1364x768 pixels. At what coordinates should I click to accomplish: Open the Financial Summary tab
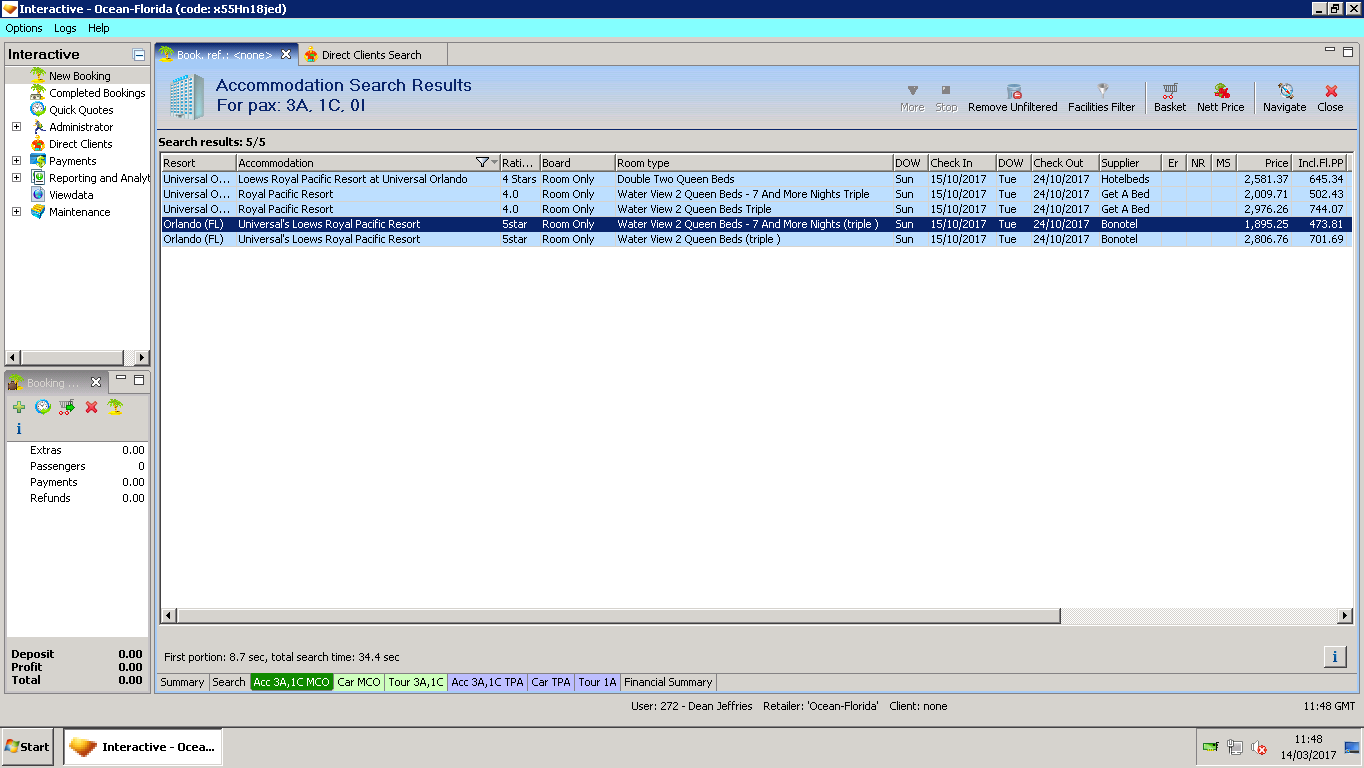click(x=668, y=682)
